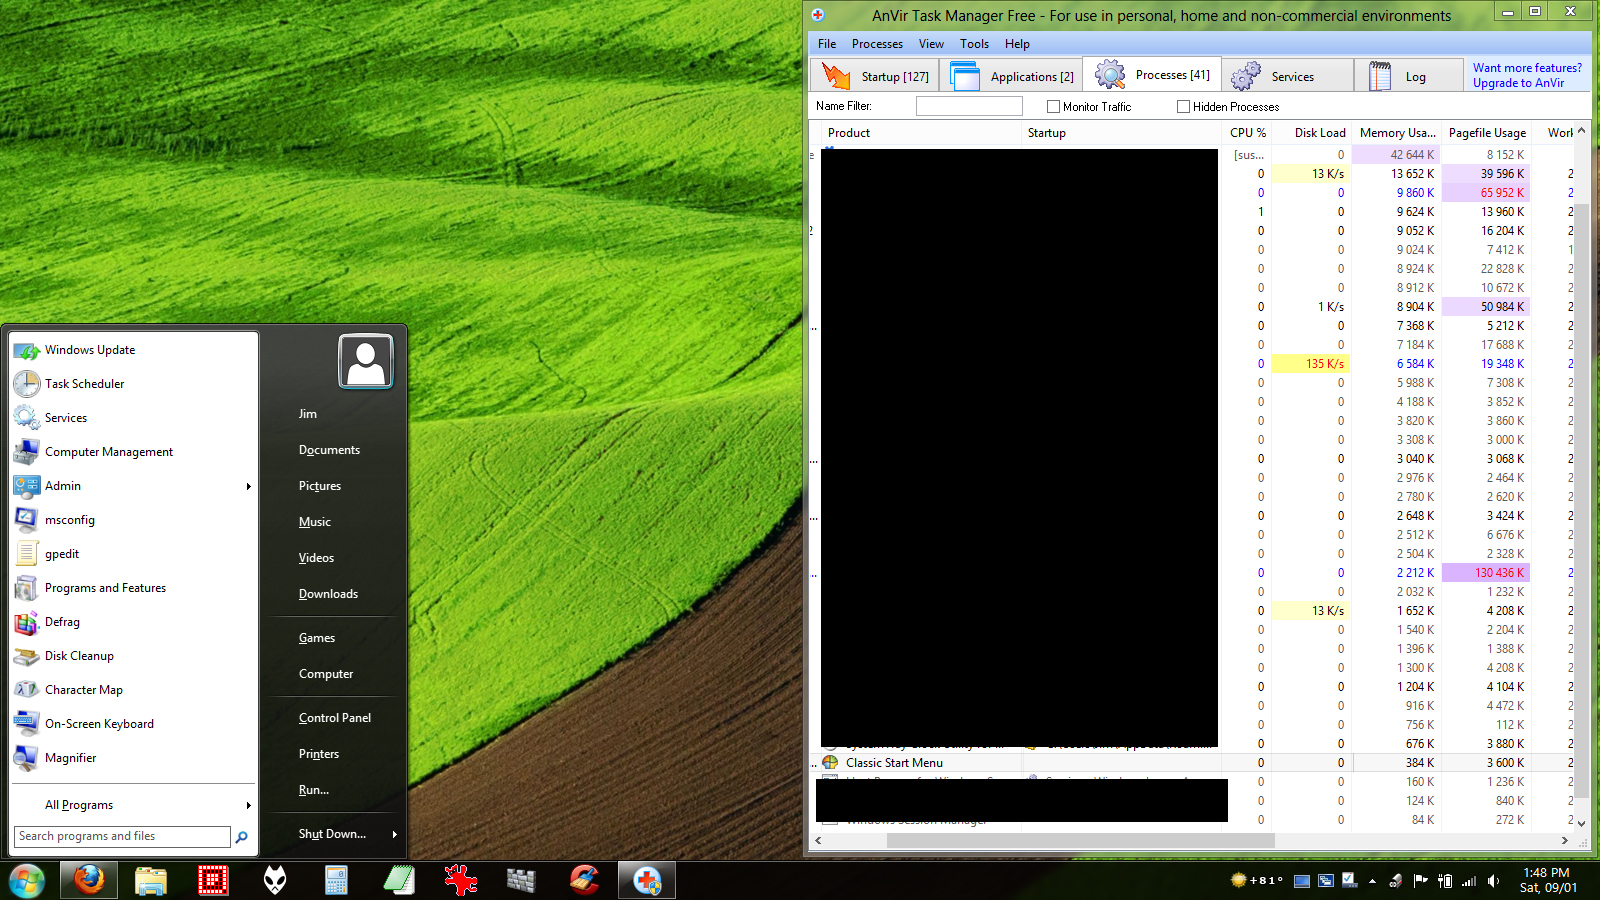Click the Start menu search magnifier icon
Image resolution: width=1600 pixels, height=900 pixels.
pos(242,837)
